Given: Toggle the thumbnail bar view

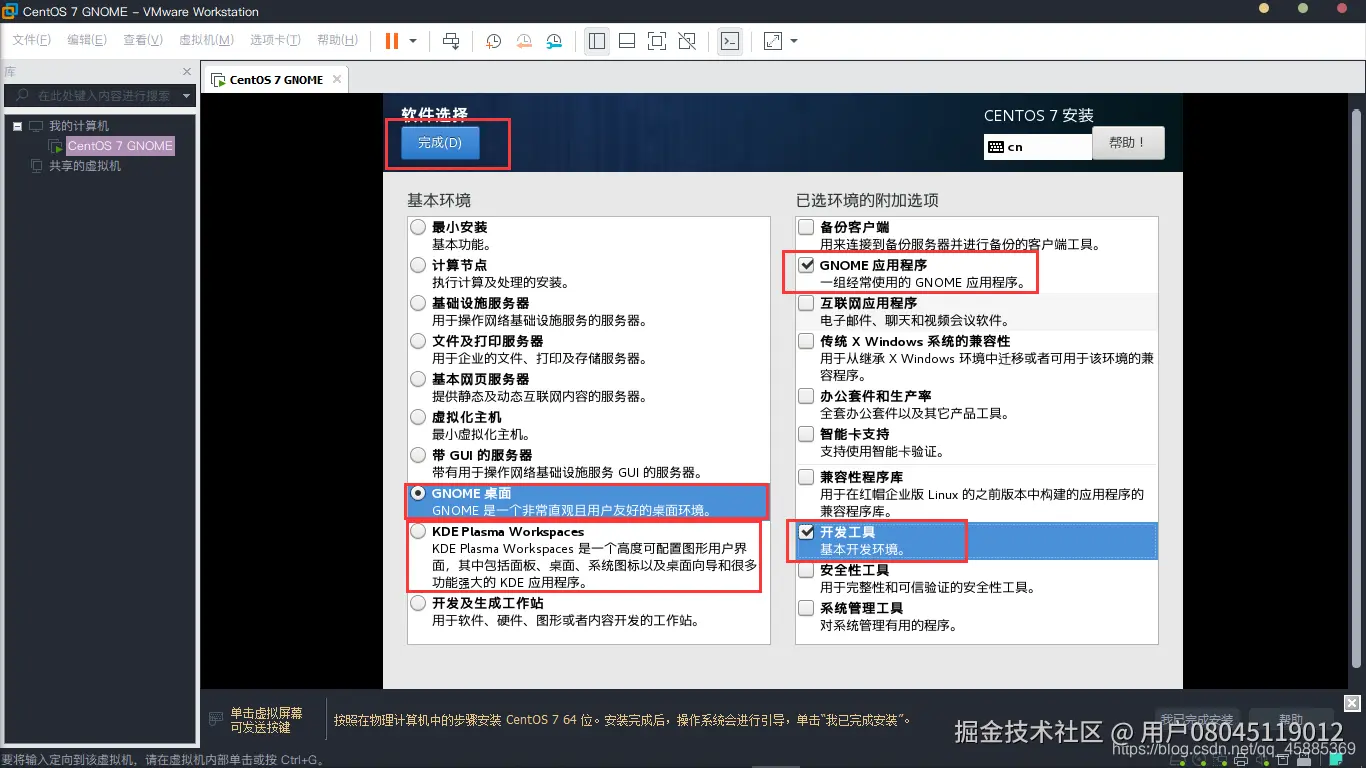Looking at the screenshot, I should coord(627,41).
